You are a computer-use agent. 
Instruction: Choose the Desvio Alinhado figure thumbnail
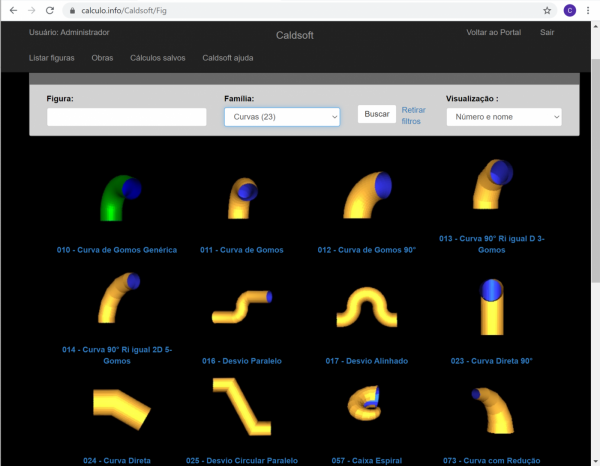pyautogui.click(x=367, y=307)
